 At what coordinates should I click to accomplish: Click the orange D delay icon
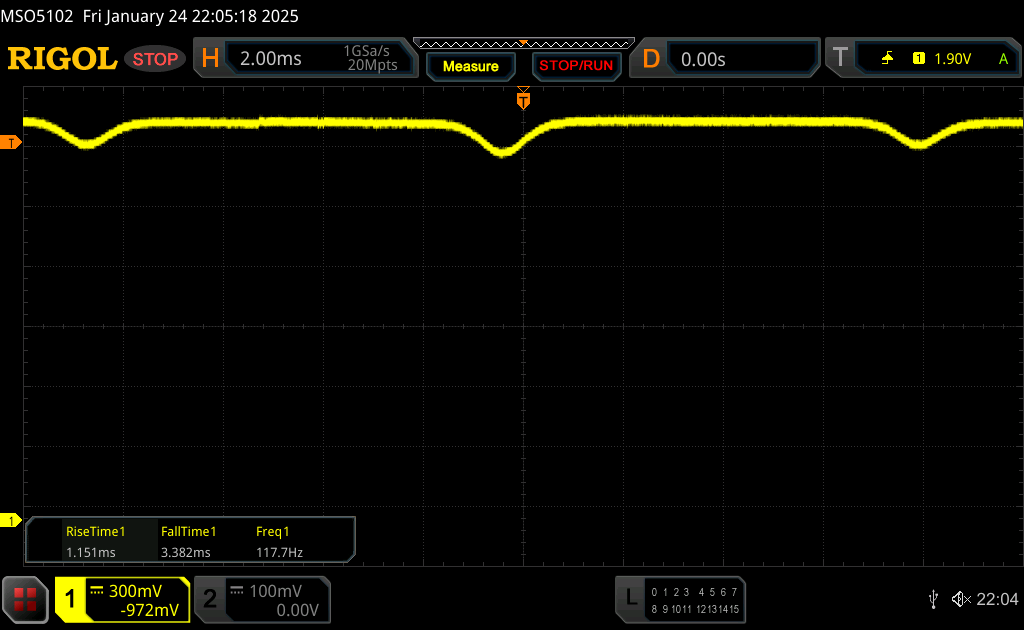(651, 59)
